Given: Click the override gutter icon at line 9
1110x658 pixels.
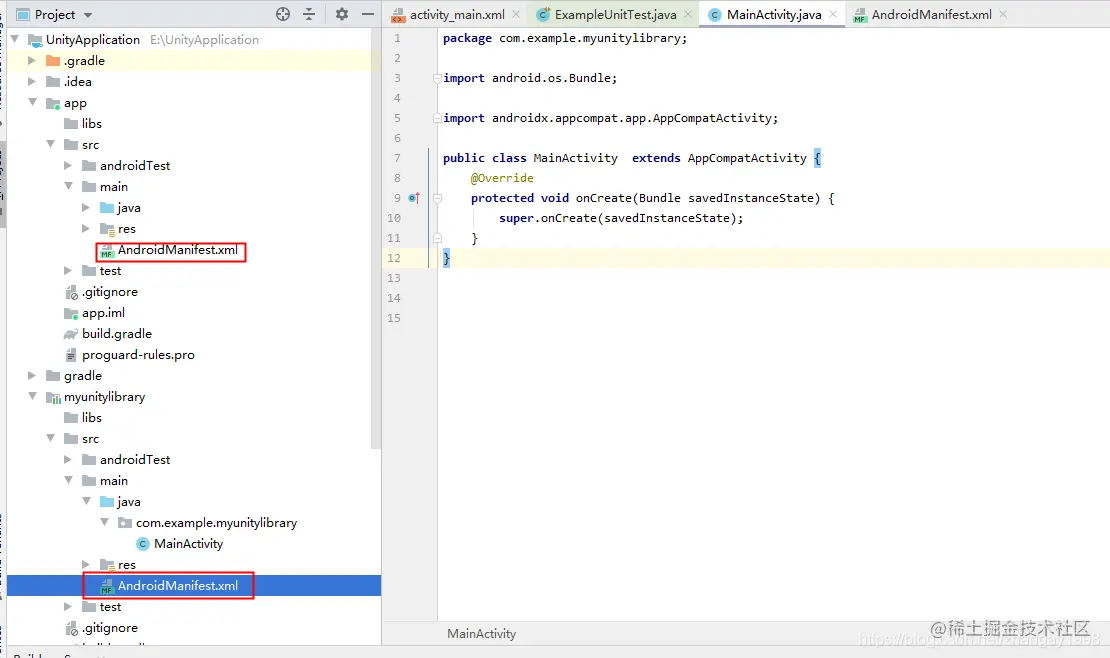Looking at the screenshot, I should 414,198.
